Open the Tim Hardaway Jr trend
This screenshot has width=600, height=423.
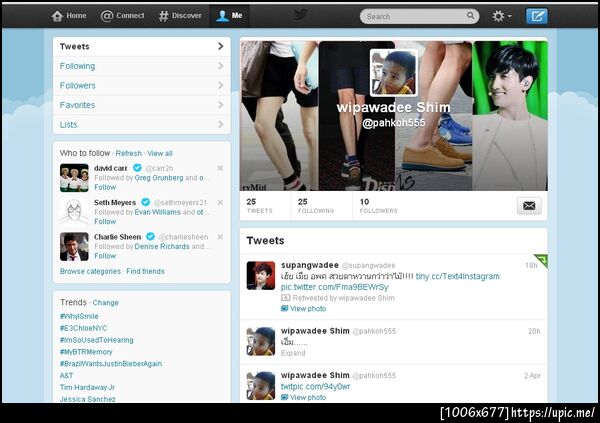pos(87,388)
